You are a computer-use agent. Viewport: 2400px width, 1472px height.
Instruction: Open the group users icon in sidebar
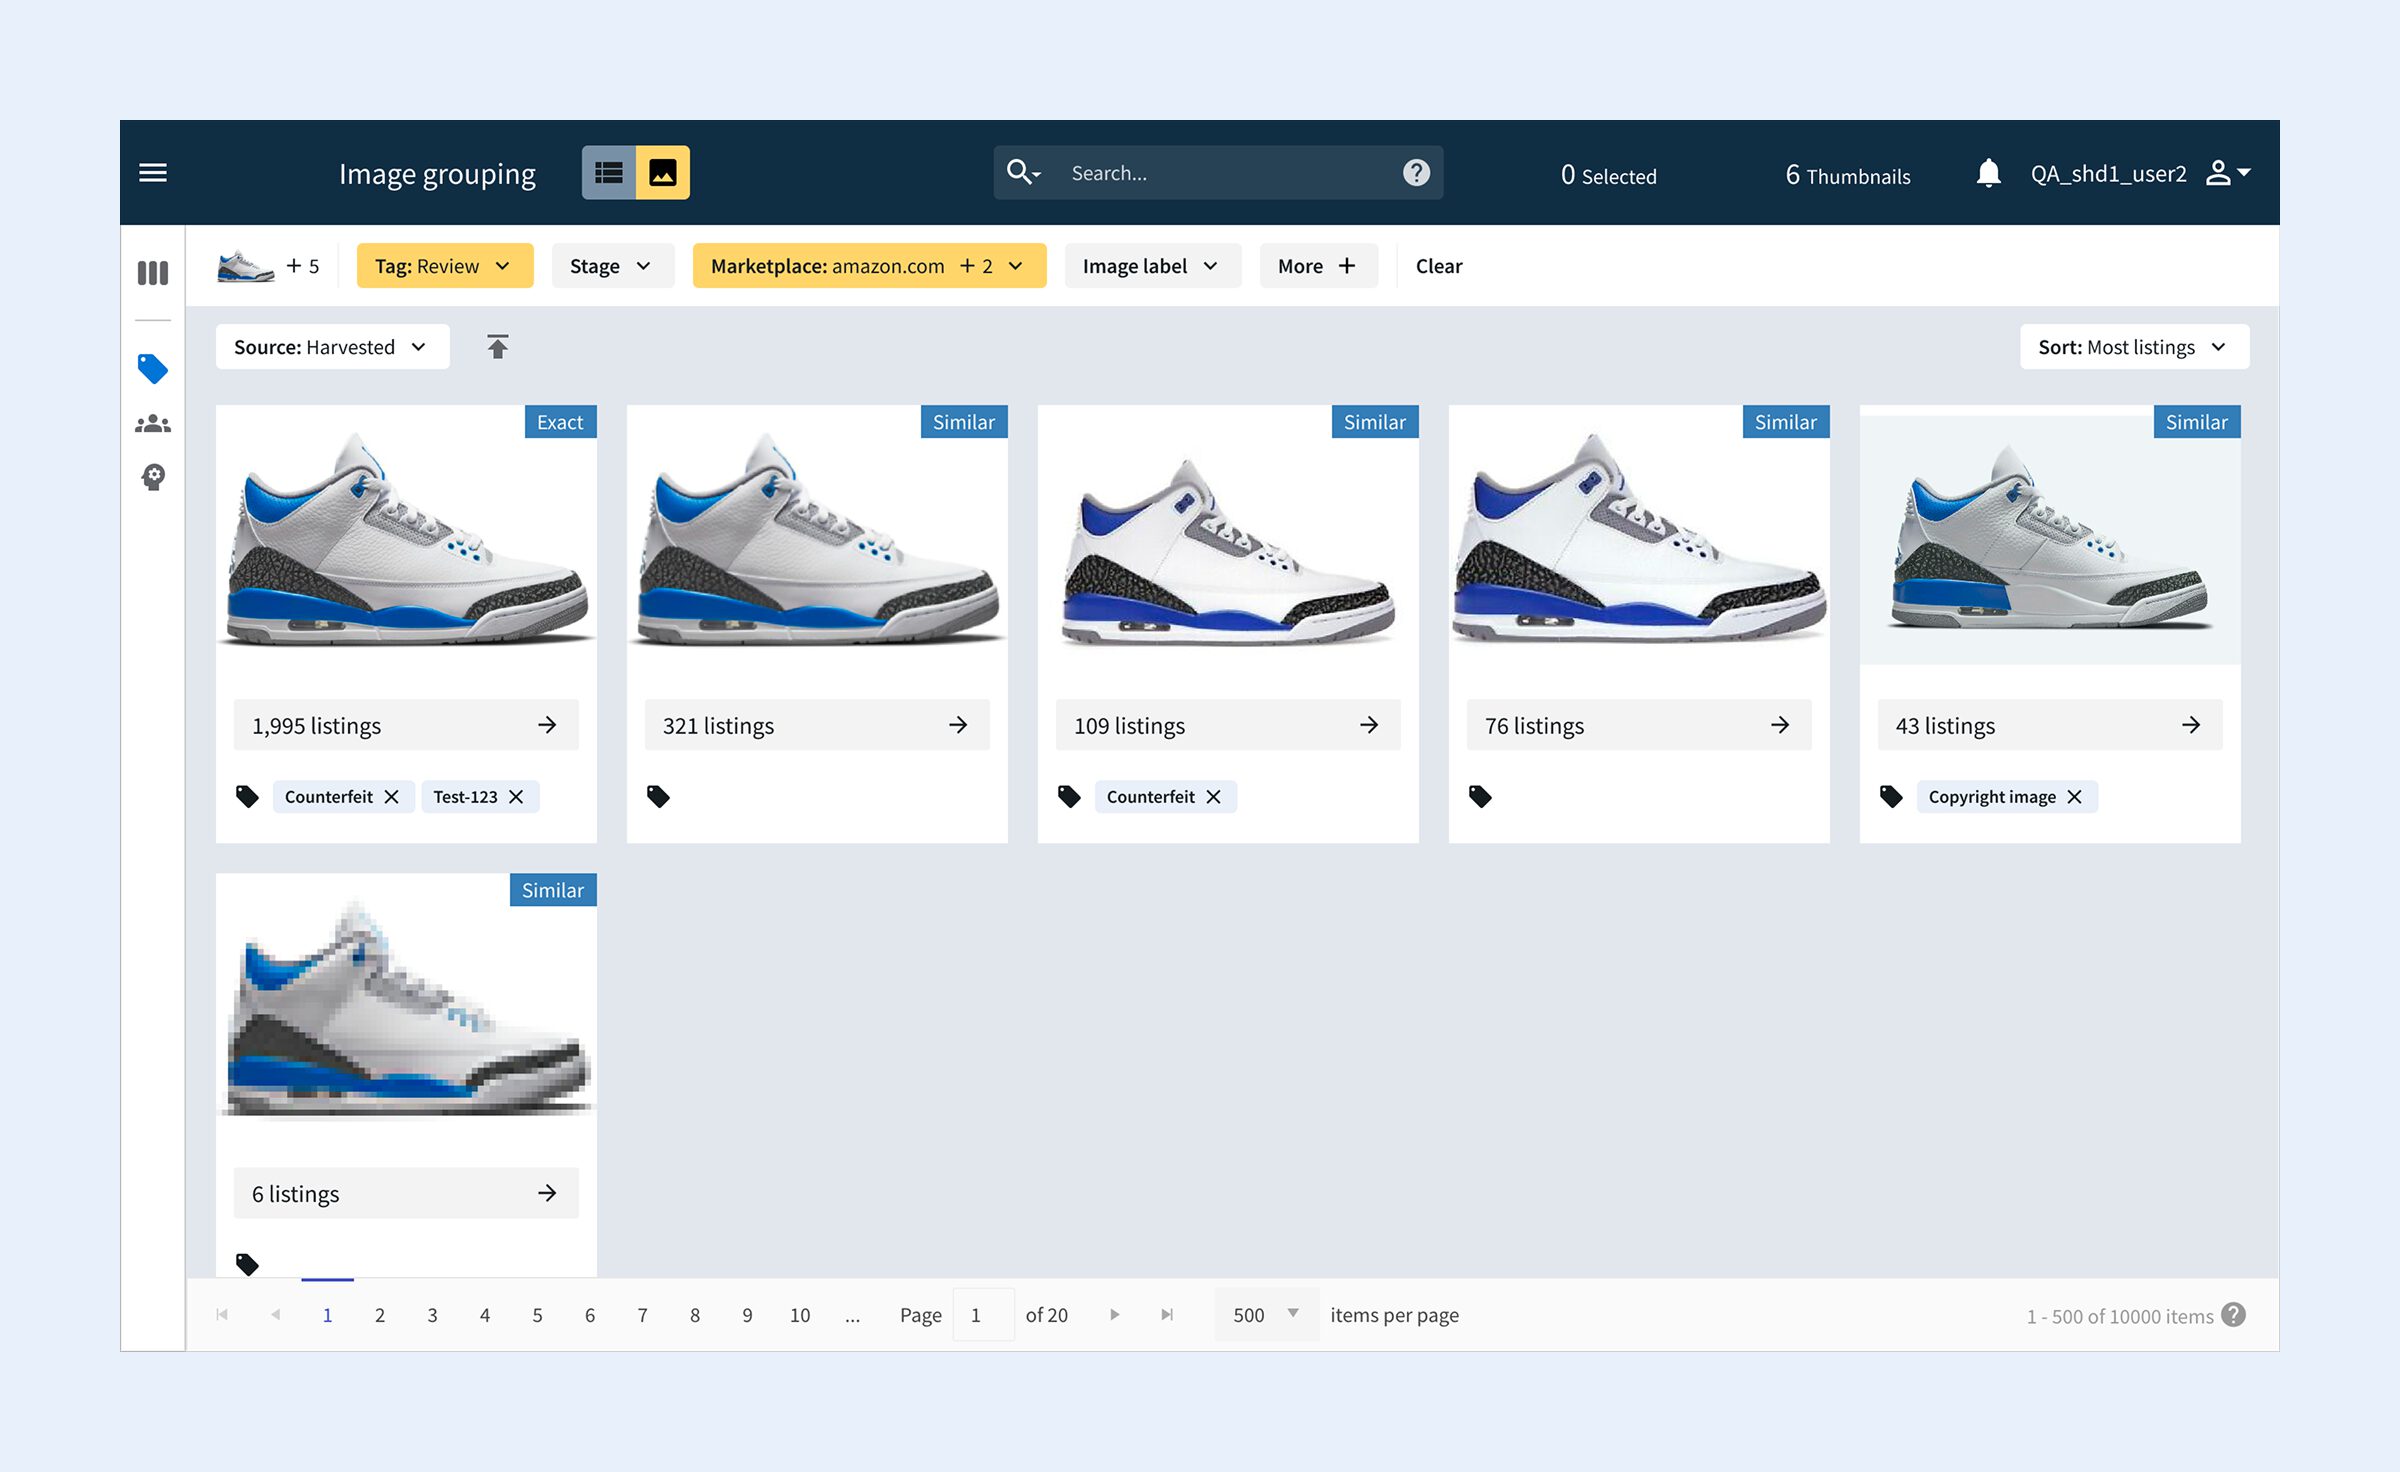153,424
